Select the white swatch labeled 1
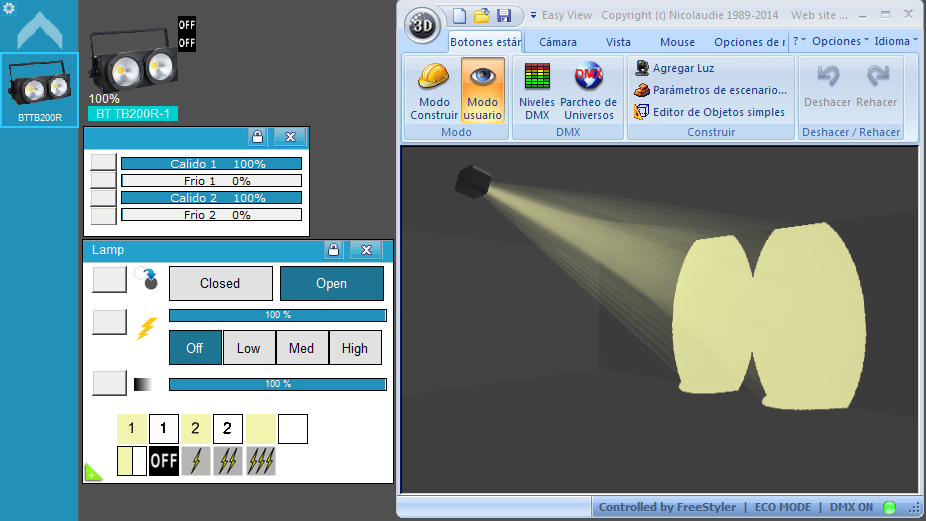The height and width of the screenshot is (521, 926). pyautogui.click(x=164, y=429)
